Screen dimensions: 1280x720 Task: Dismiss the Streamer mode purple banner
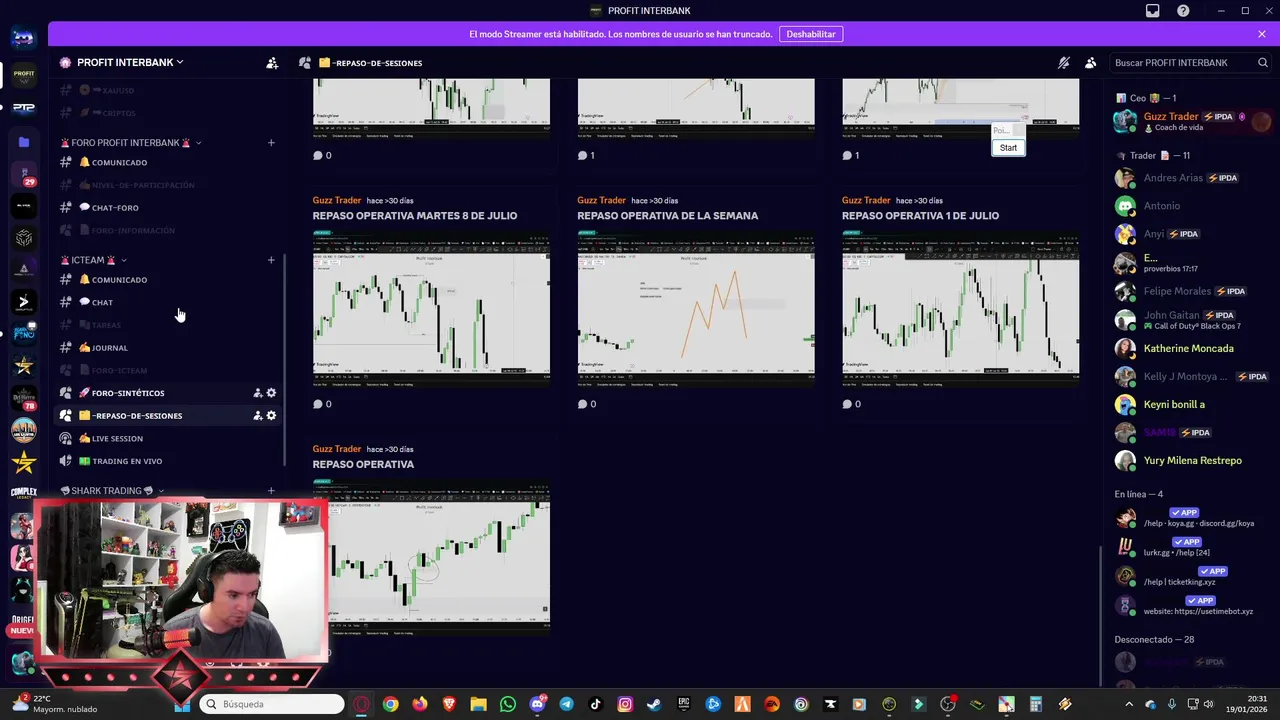pos(1262,34)
